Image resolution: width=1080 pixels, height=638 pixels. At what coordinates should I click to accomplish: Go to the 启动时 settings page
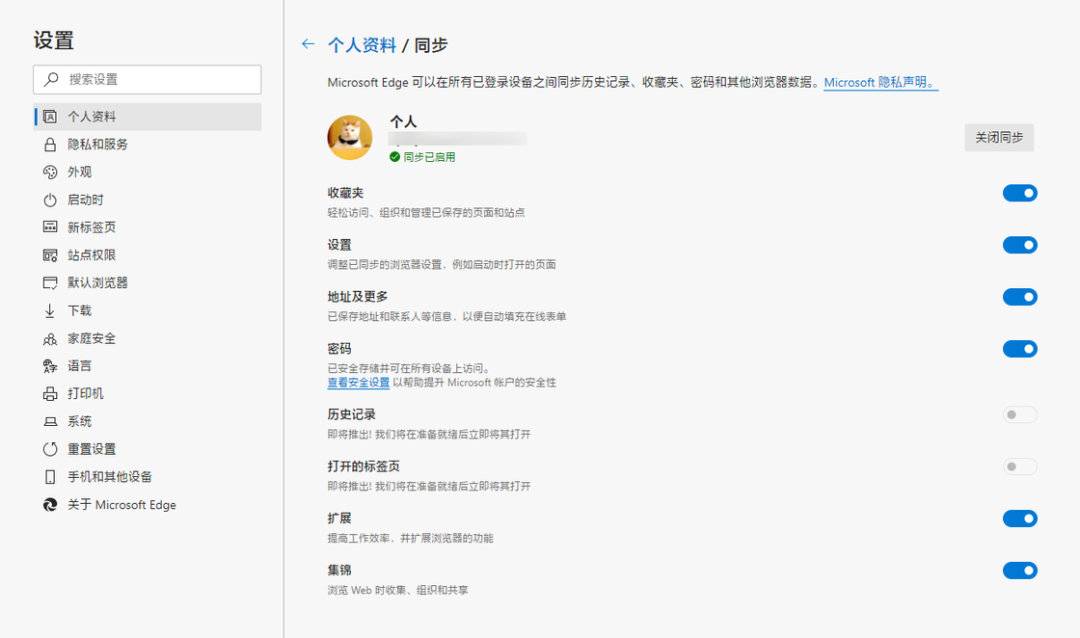click(x=147, y=200)
